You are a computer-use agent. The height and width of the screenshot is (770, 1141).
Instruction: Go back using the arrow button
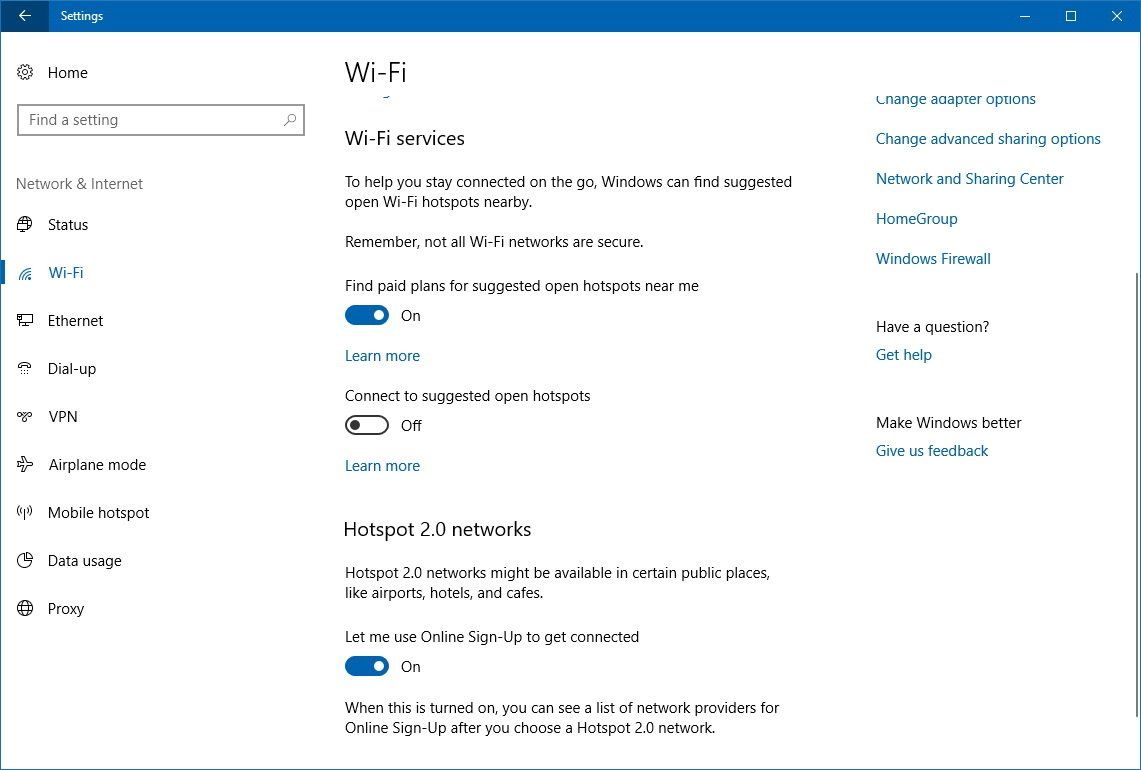coord(24,16)
